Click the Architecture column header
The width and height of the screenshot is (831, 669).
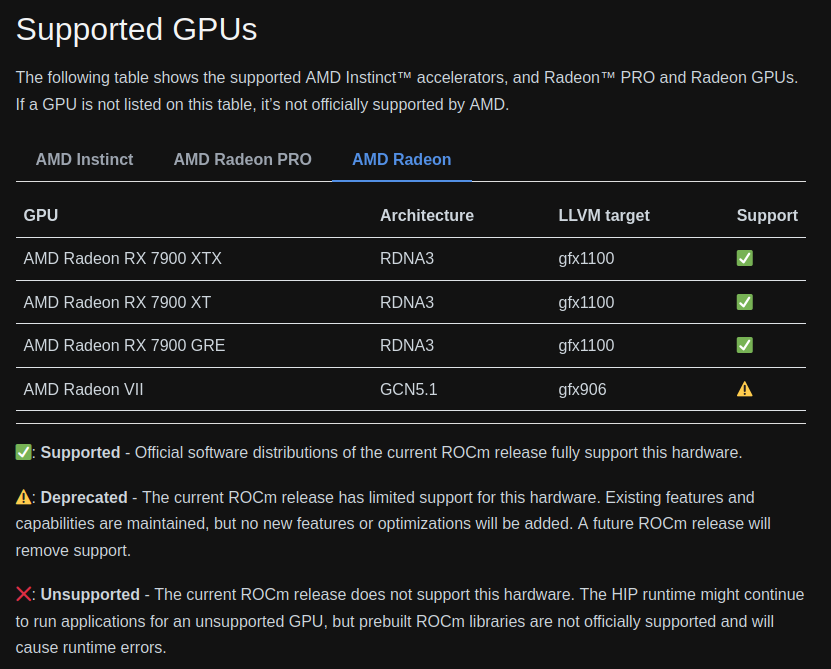426,215
